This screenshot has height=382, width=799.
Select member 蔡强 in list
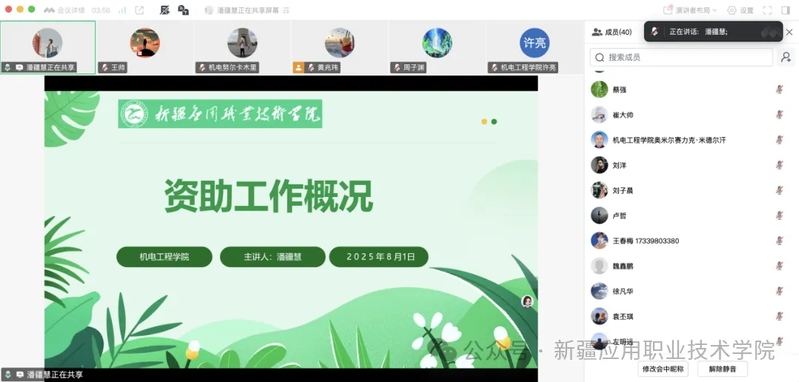[x=691, y=90]
